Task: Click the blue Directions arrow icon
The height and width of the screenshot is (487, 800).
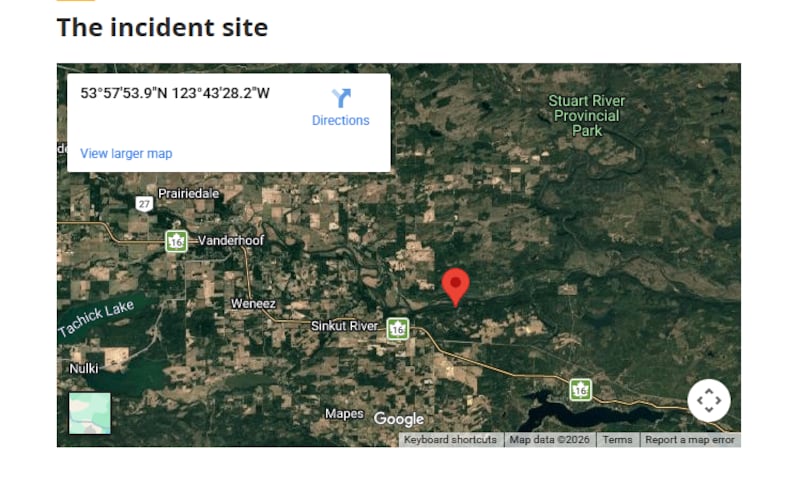Action: pos(341,98)
